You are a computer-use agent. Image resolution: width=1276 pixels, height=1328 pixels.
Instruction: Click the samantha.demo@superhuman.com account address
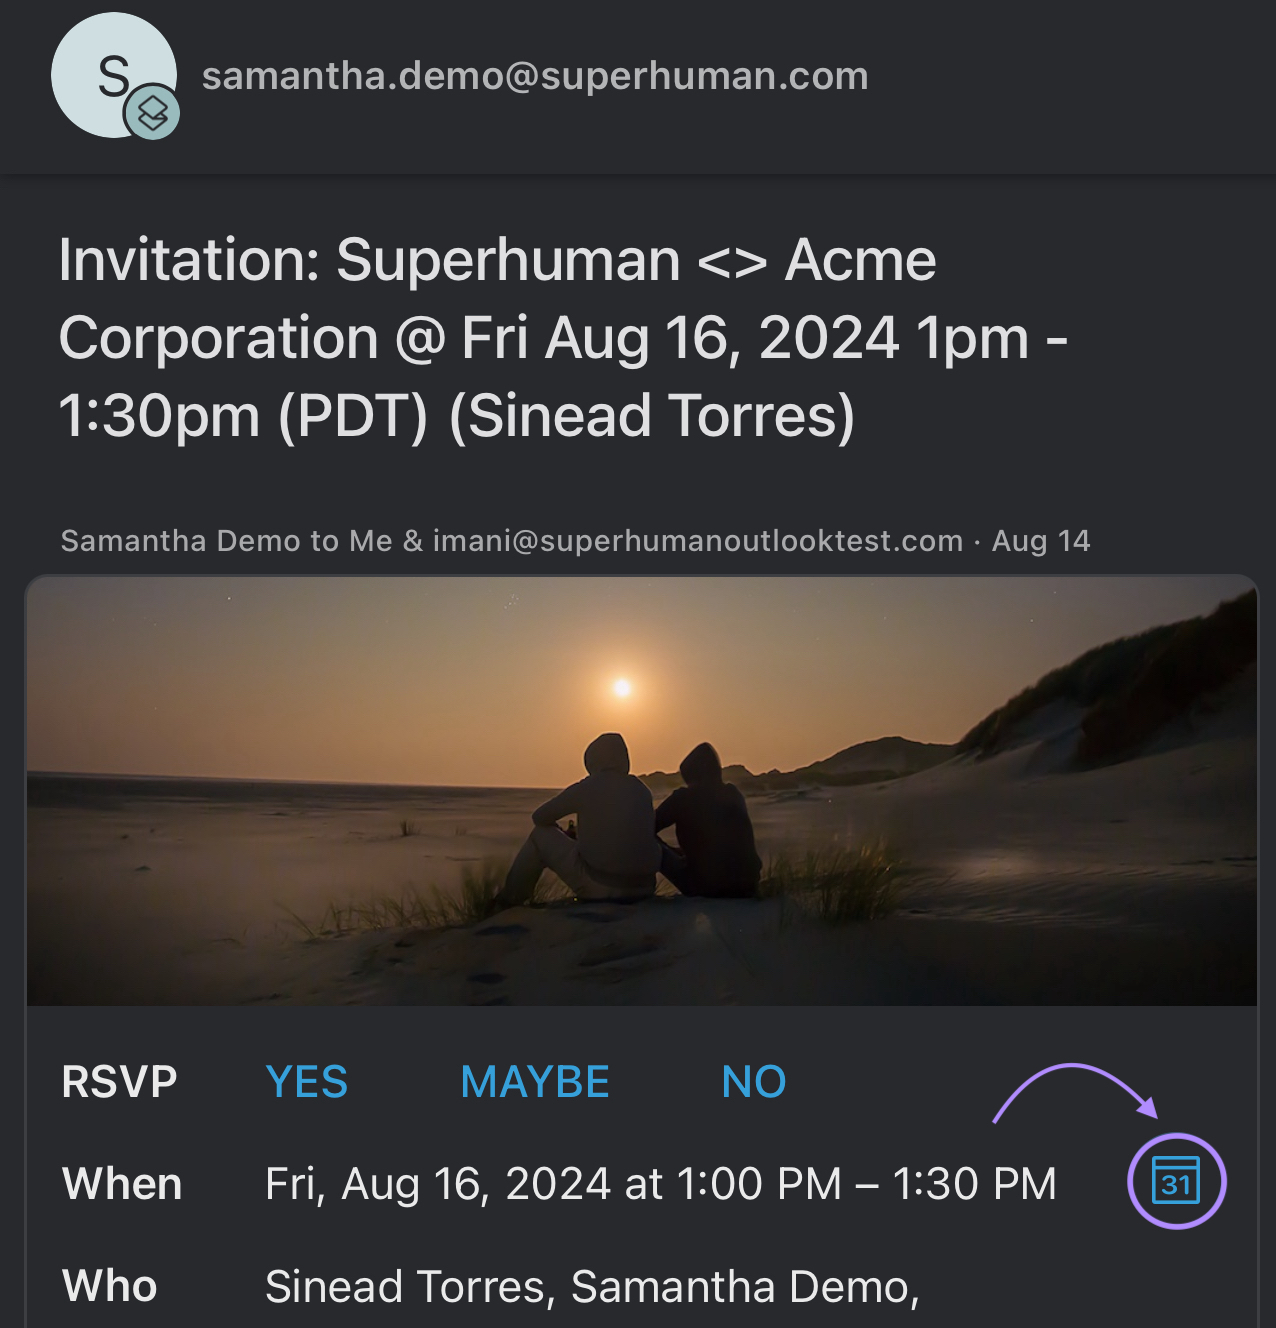(x=535, y=76)
